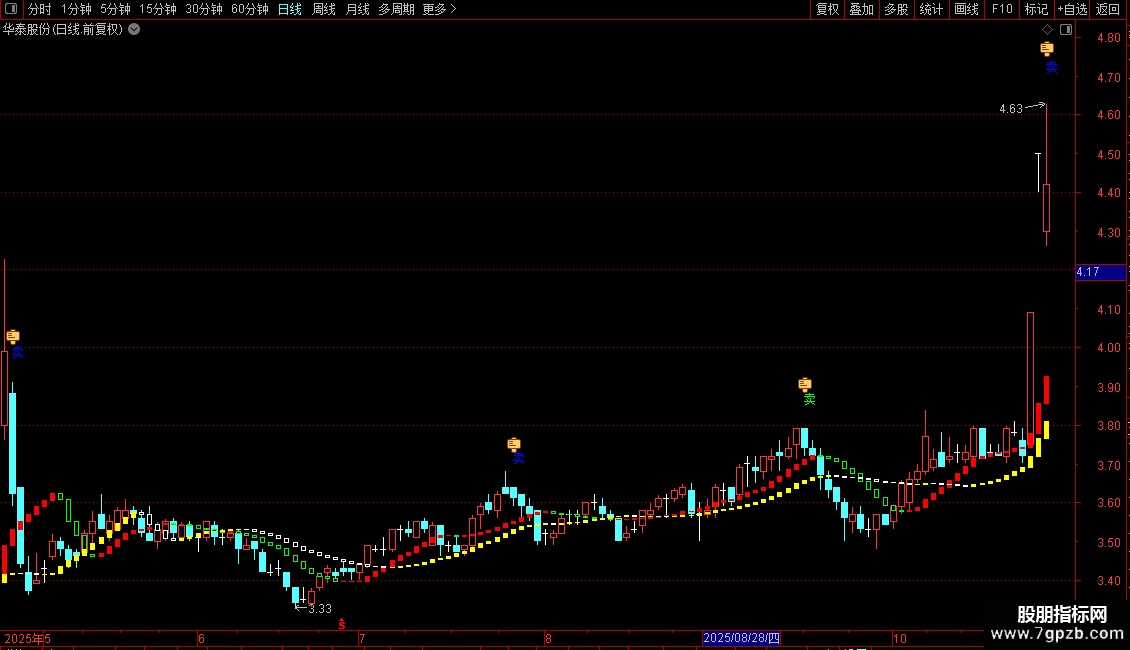Select the 30分钟 period
This screenshot has width=1130, height=650.
(x=203, y=9)
